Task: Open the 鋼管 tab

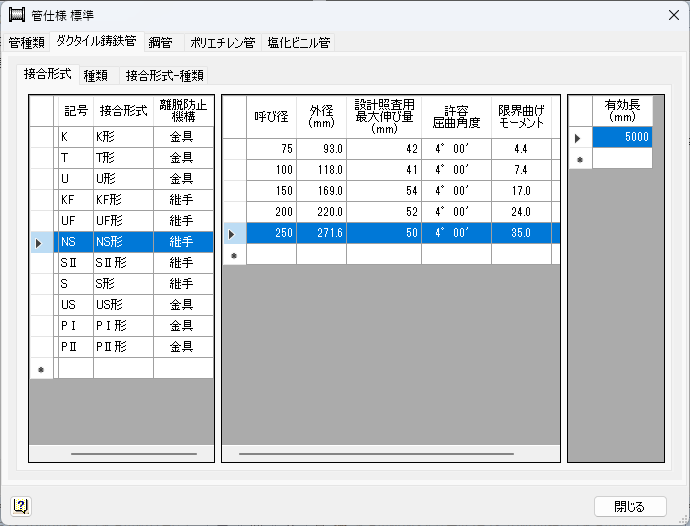Action: coord(160,43)
